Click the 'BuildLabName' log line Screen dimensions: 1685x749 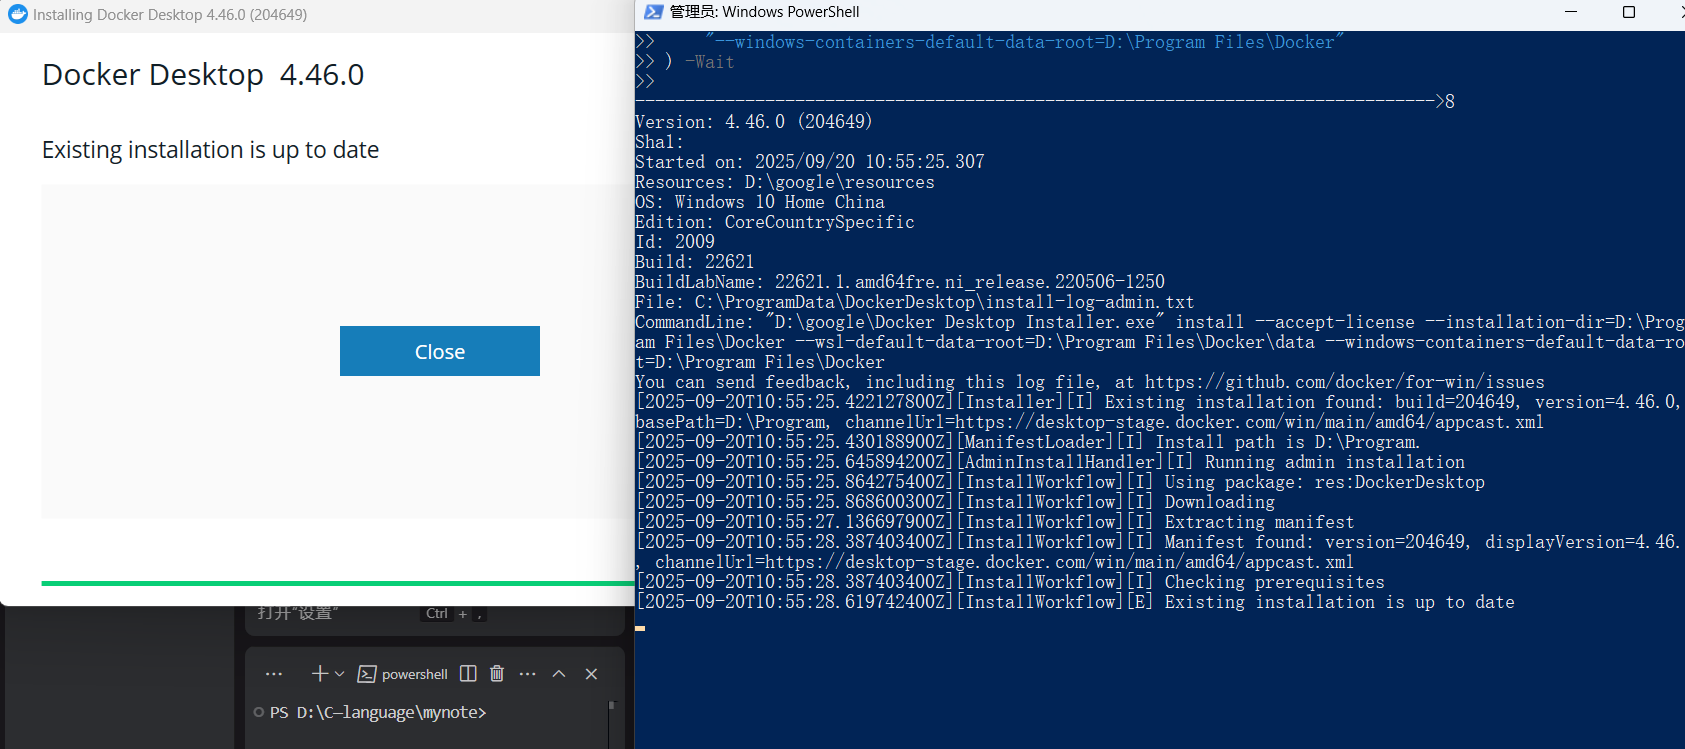(x=900, y=282)
